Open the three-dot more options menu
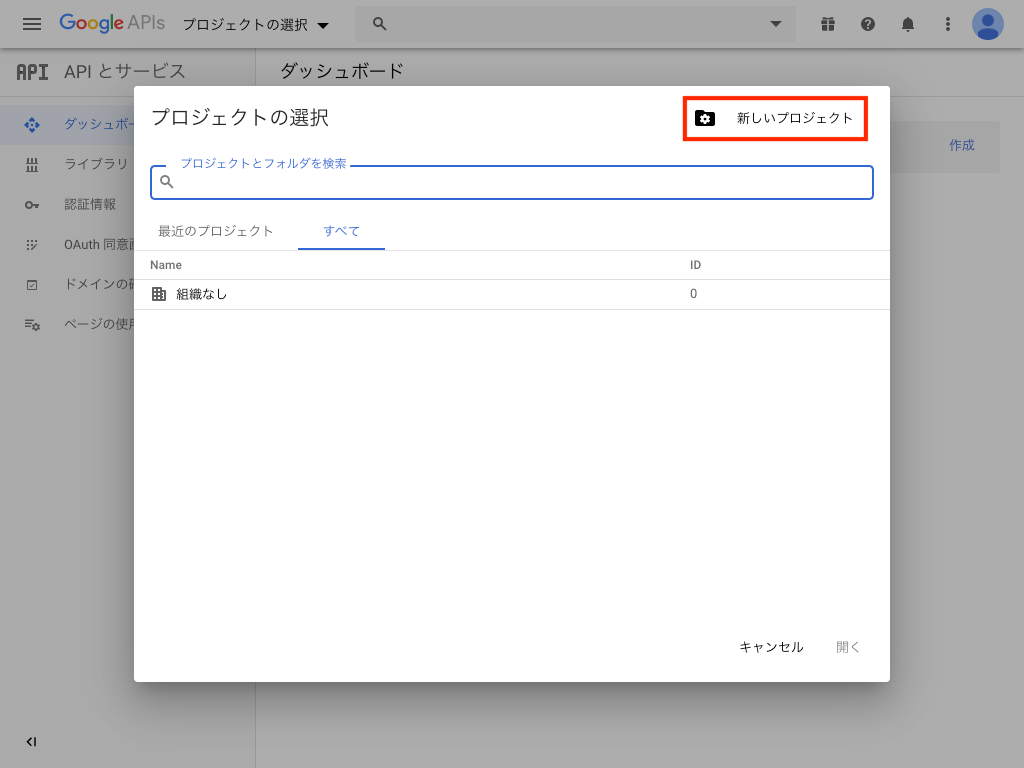The width and height of the screenshot is (1024, 768). click(x=948, y=24)
